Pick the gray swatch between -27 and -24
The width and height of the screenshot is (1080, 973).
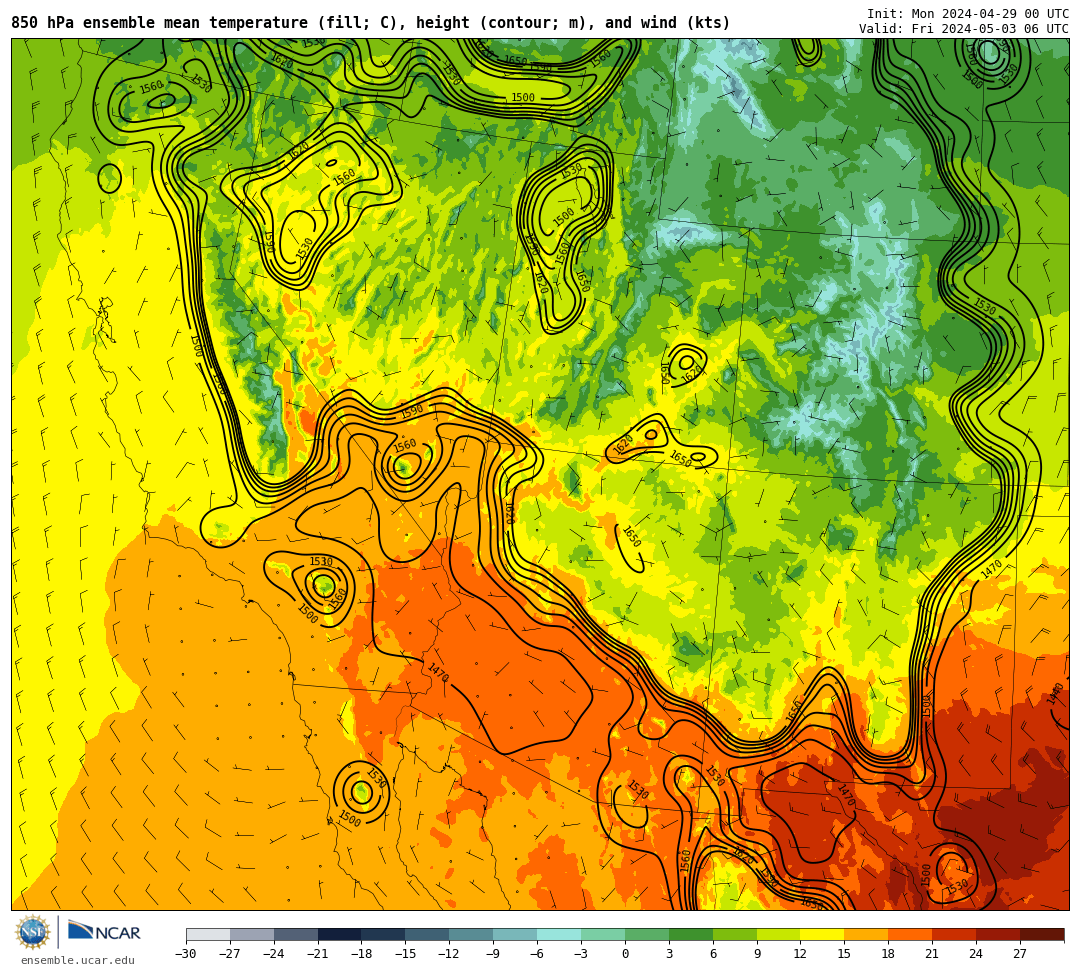click(252, 934)
